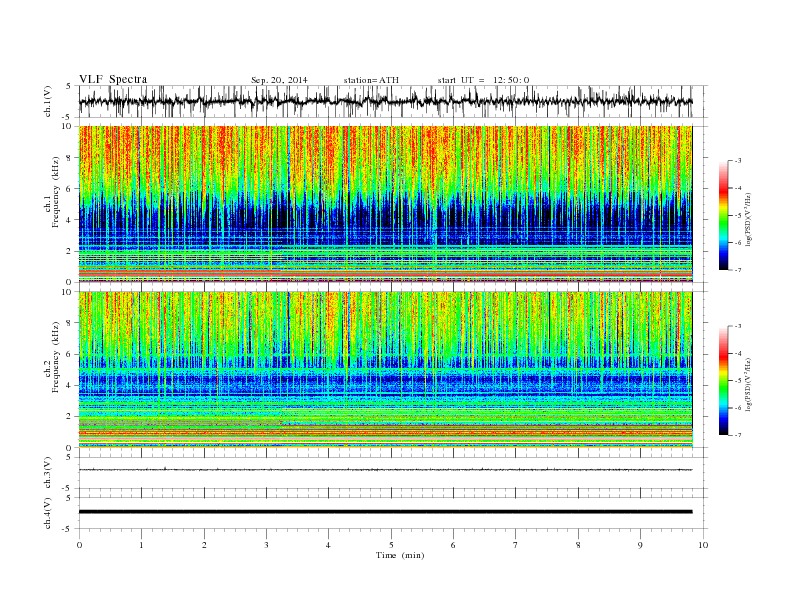Click time axis tick label "2"
Viewport: 792px width, 612px height.
[x=204, y=545]
